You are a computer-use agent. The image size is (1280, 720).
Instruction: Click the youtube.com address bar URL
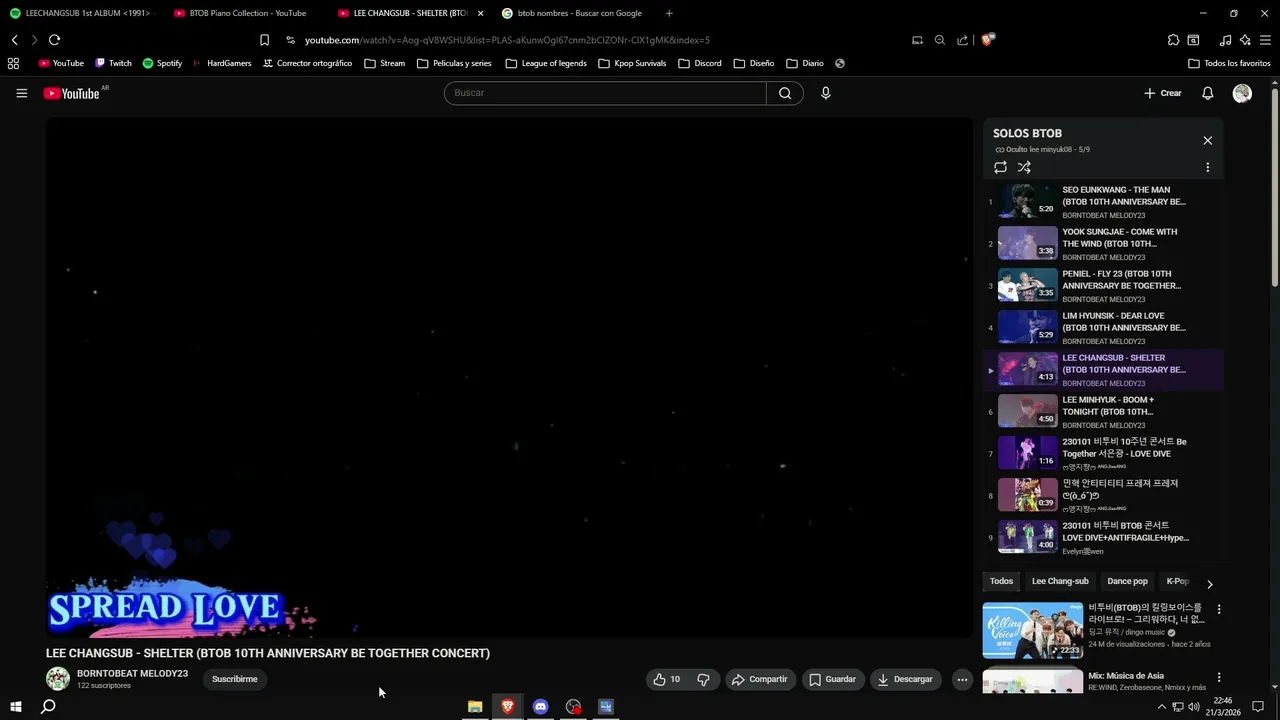(x=507, y=40)
